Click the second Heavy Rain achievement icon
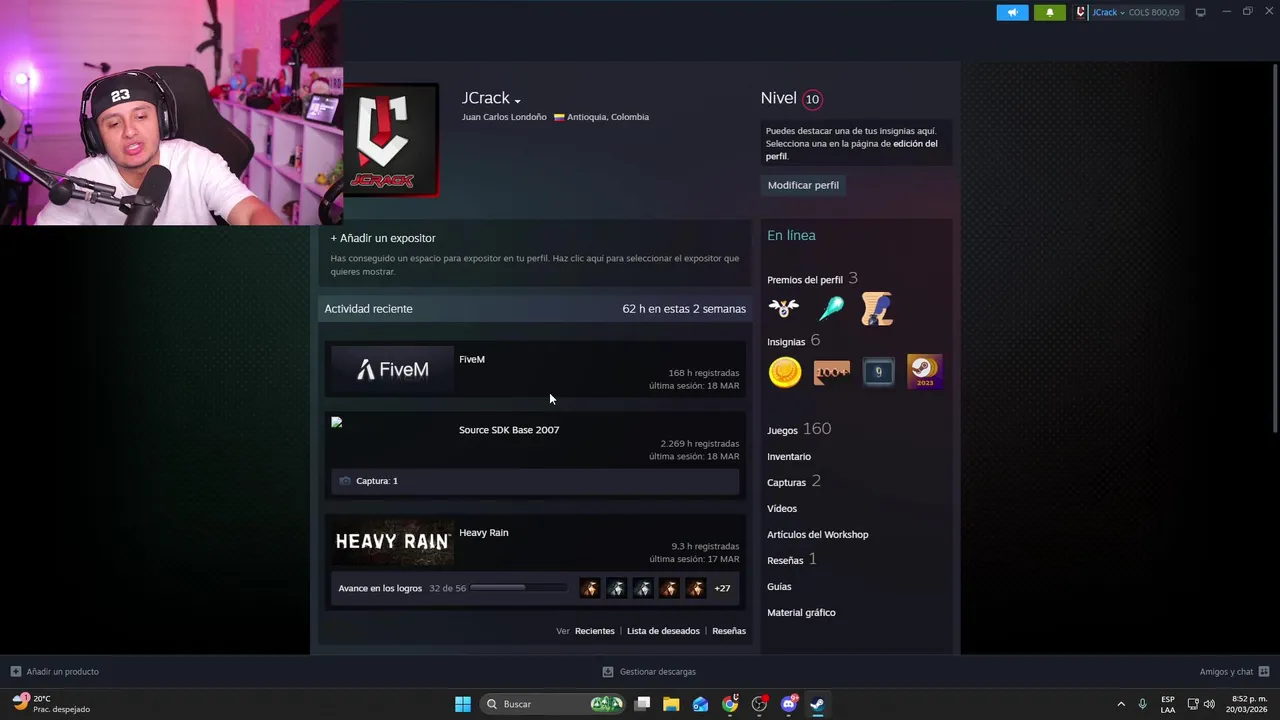The image size is (1280, 720). click(x=616, y=588)
